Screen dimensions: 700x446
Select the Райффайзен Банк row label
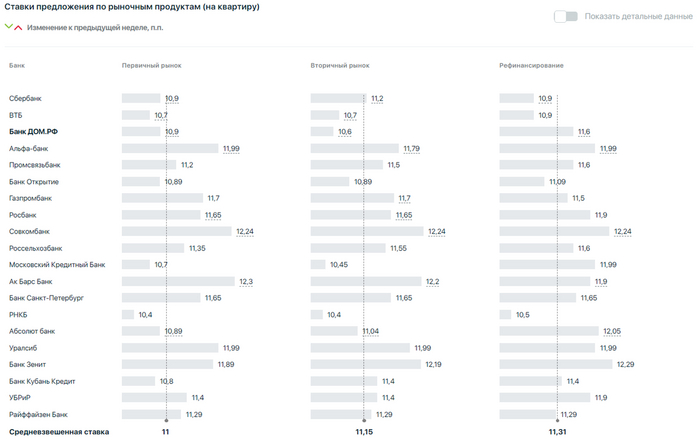38,414
